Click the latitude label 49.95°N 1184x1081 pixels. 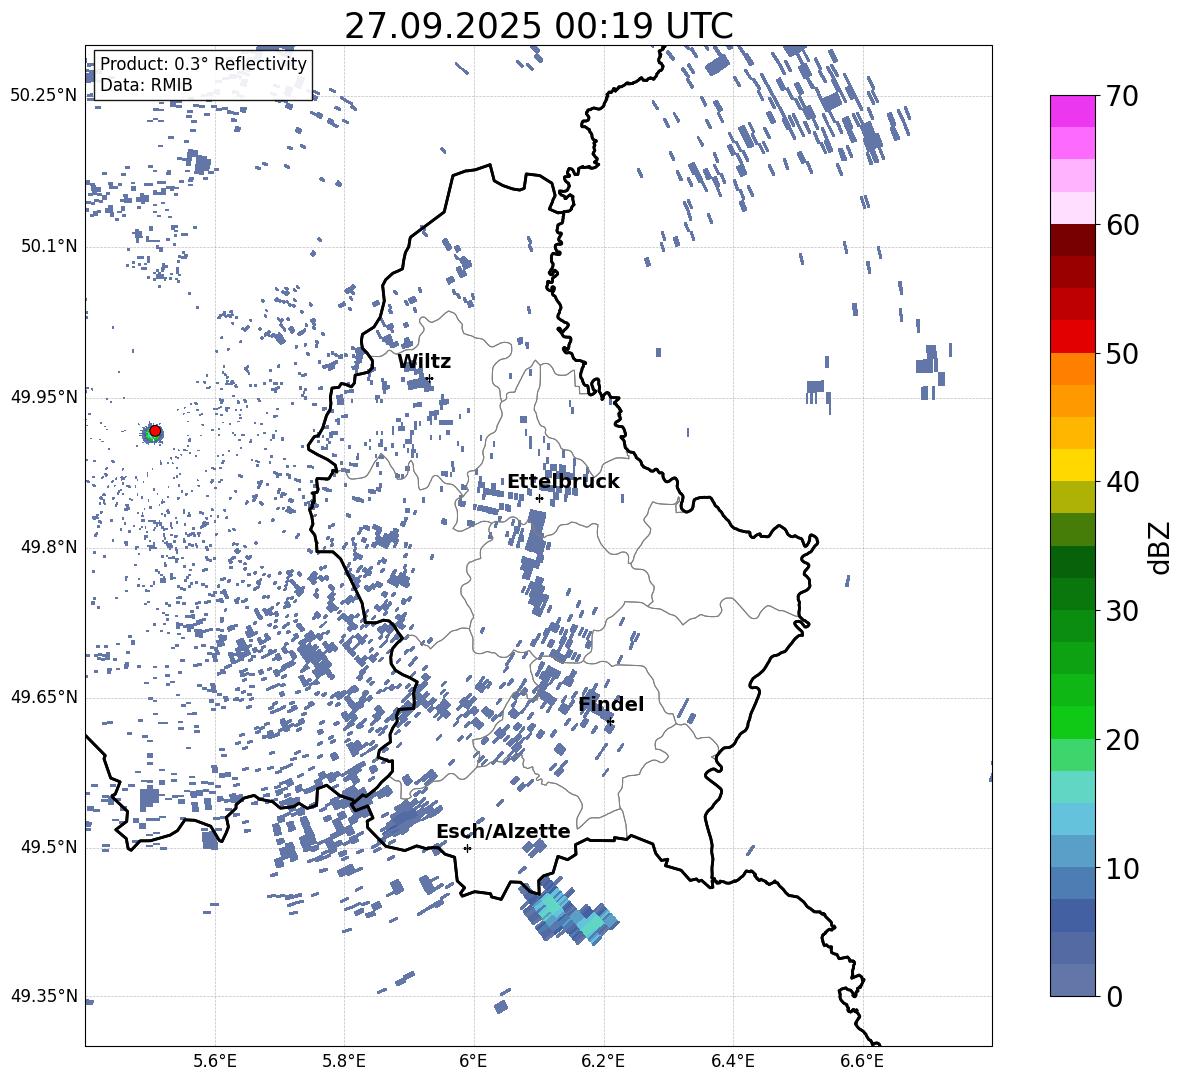[44, 396]
